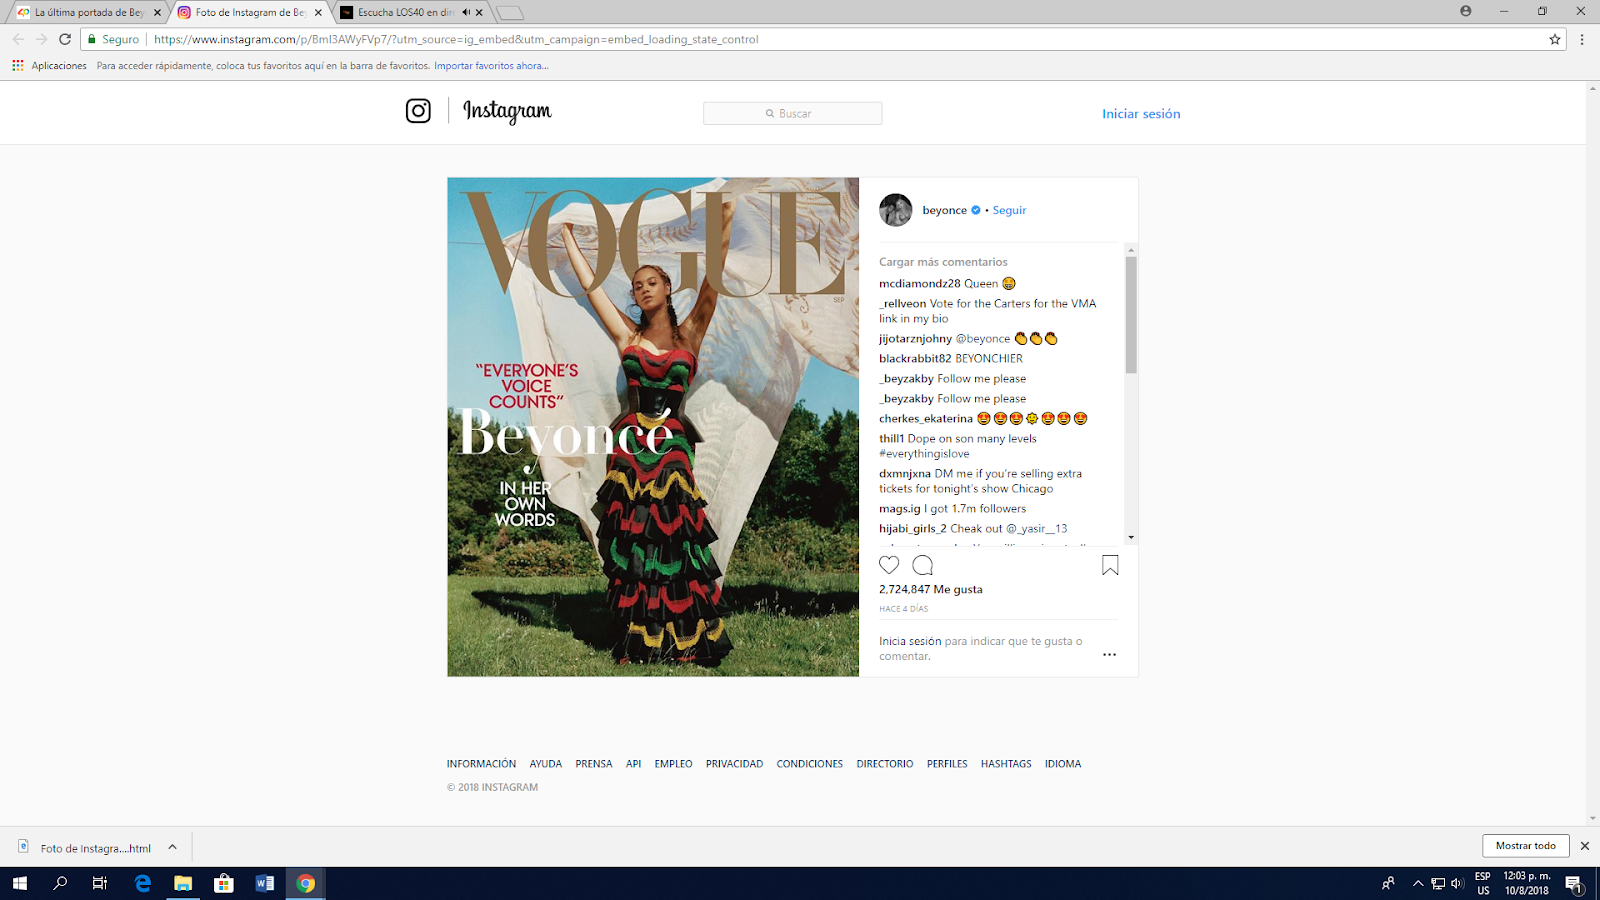1600x900 pixels.
Task: Click the browser back arrow
Action: tap(18, 39)
